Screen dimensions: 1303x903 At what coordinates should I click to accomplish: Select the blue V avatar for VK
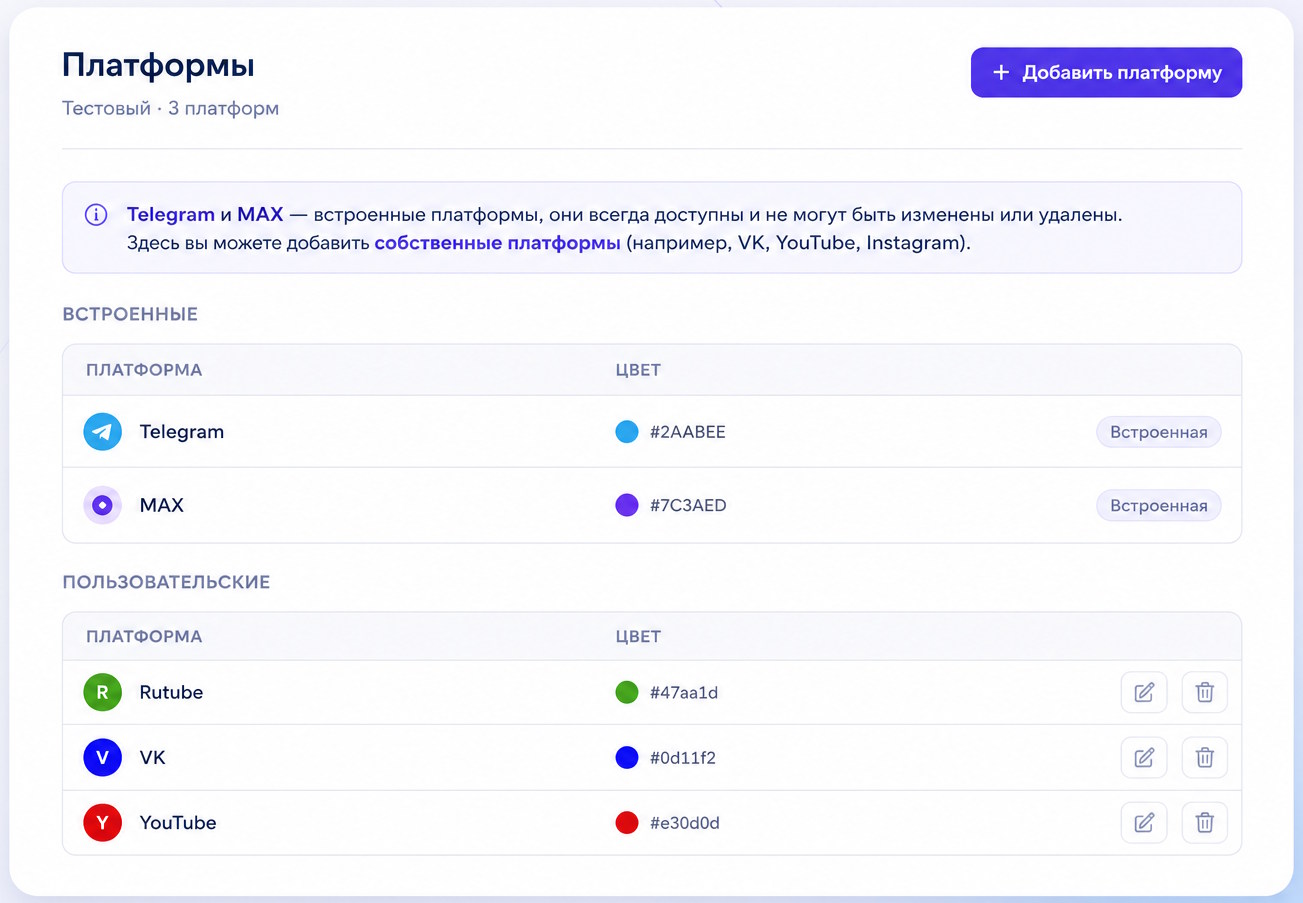[x=102, y=757]
